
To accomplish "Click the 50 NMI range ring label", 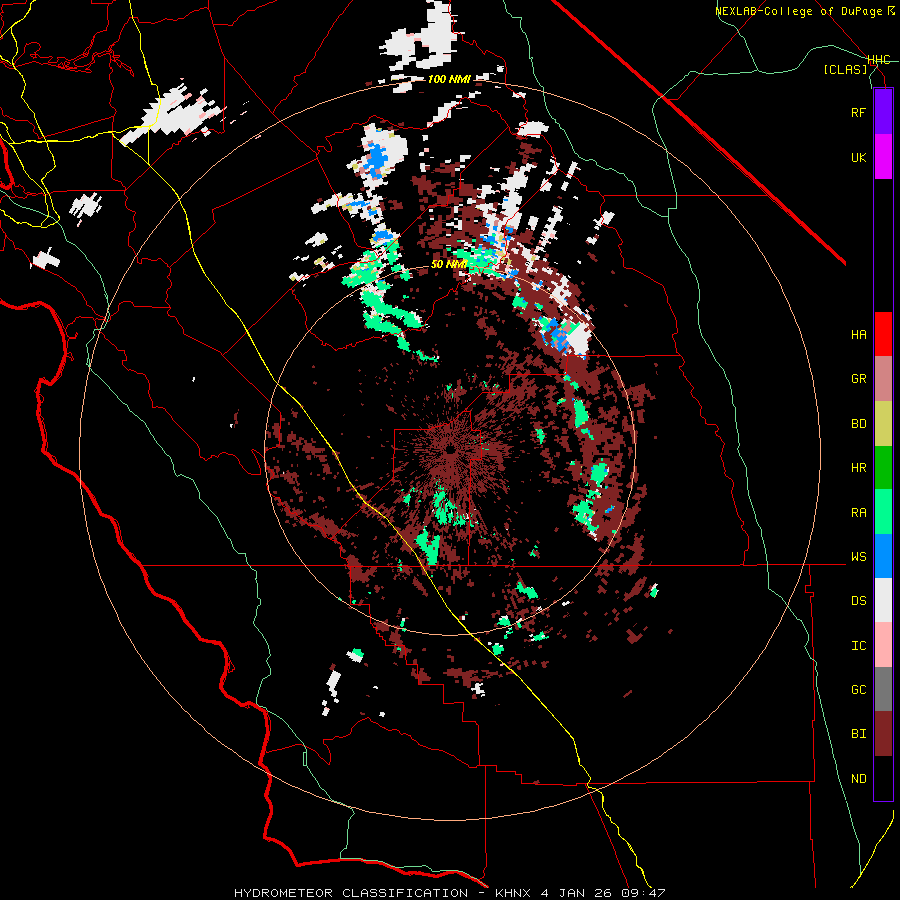I will point(449,265).
